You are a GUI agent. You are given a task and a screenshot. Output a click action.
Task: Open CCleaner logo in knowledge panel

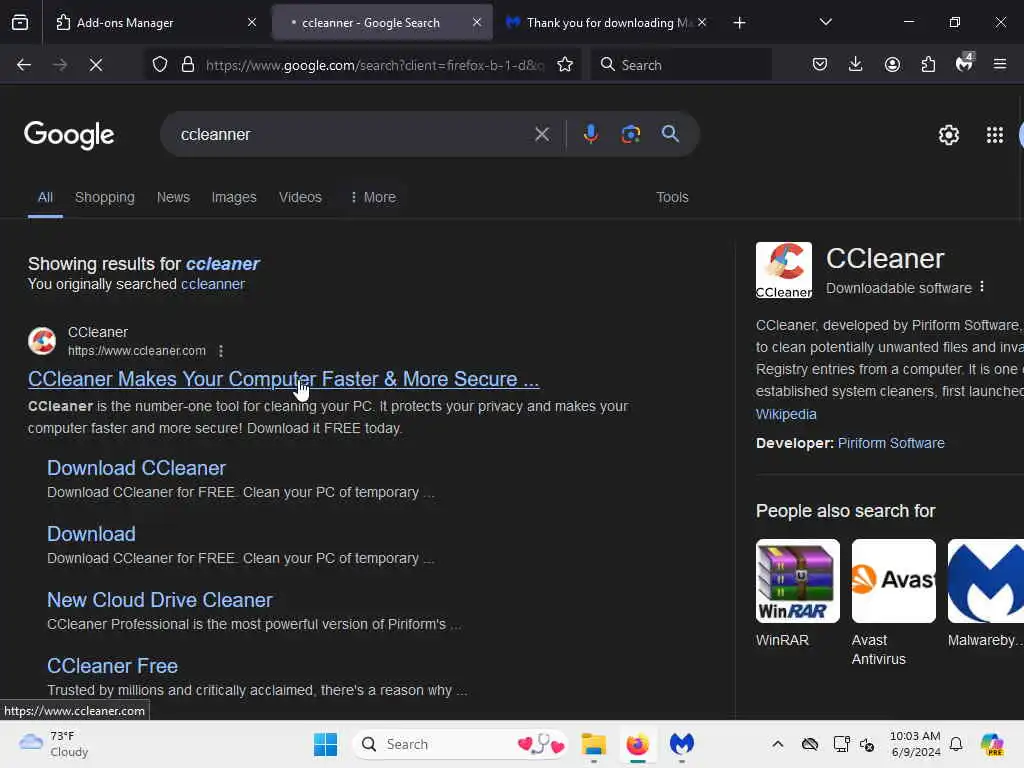784,270
